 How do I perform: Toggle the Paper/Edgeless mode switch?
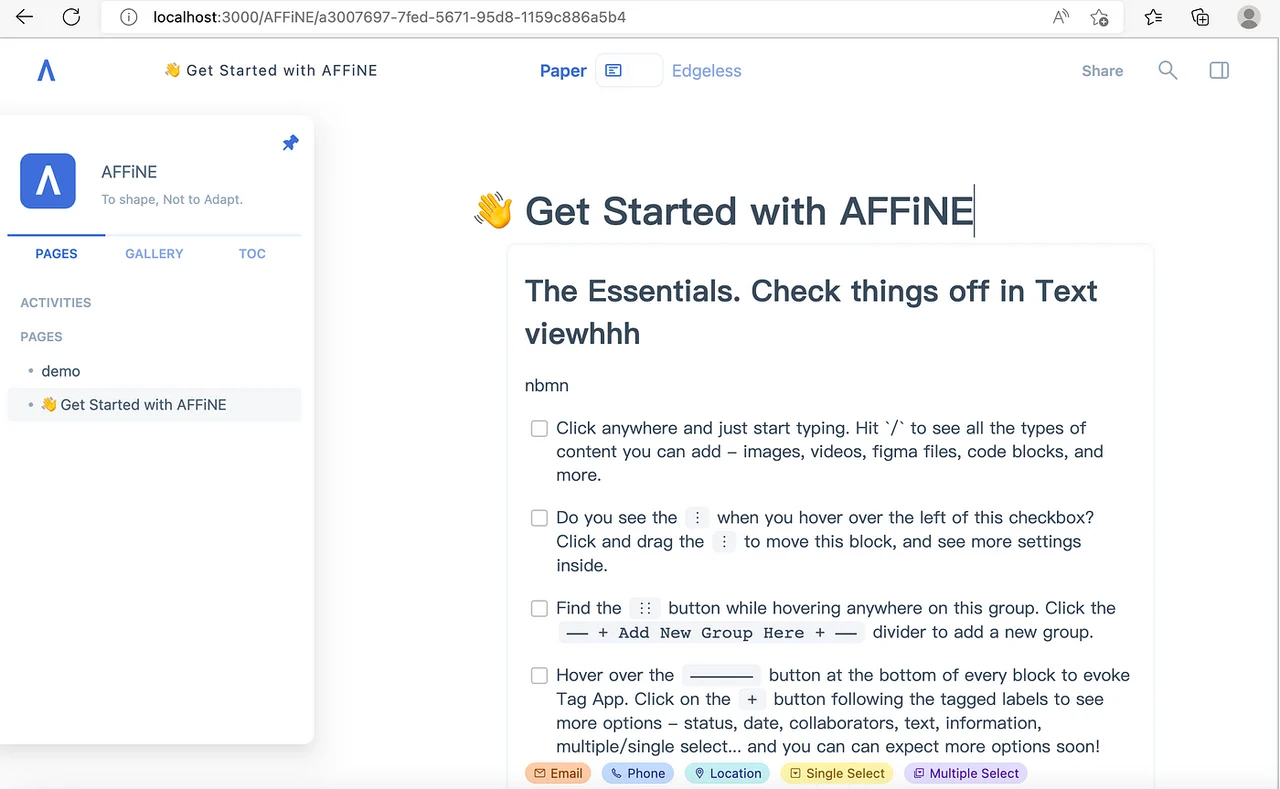629,70
